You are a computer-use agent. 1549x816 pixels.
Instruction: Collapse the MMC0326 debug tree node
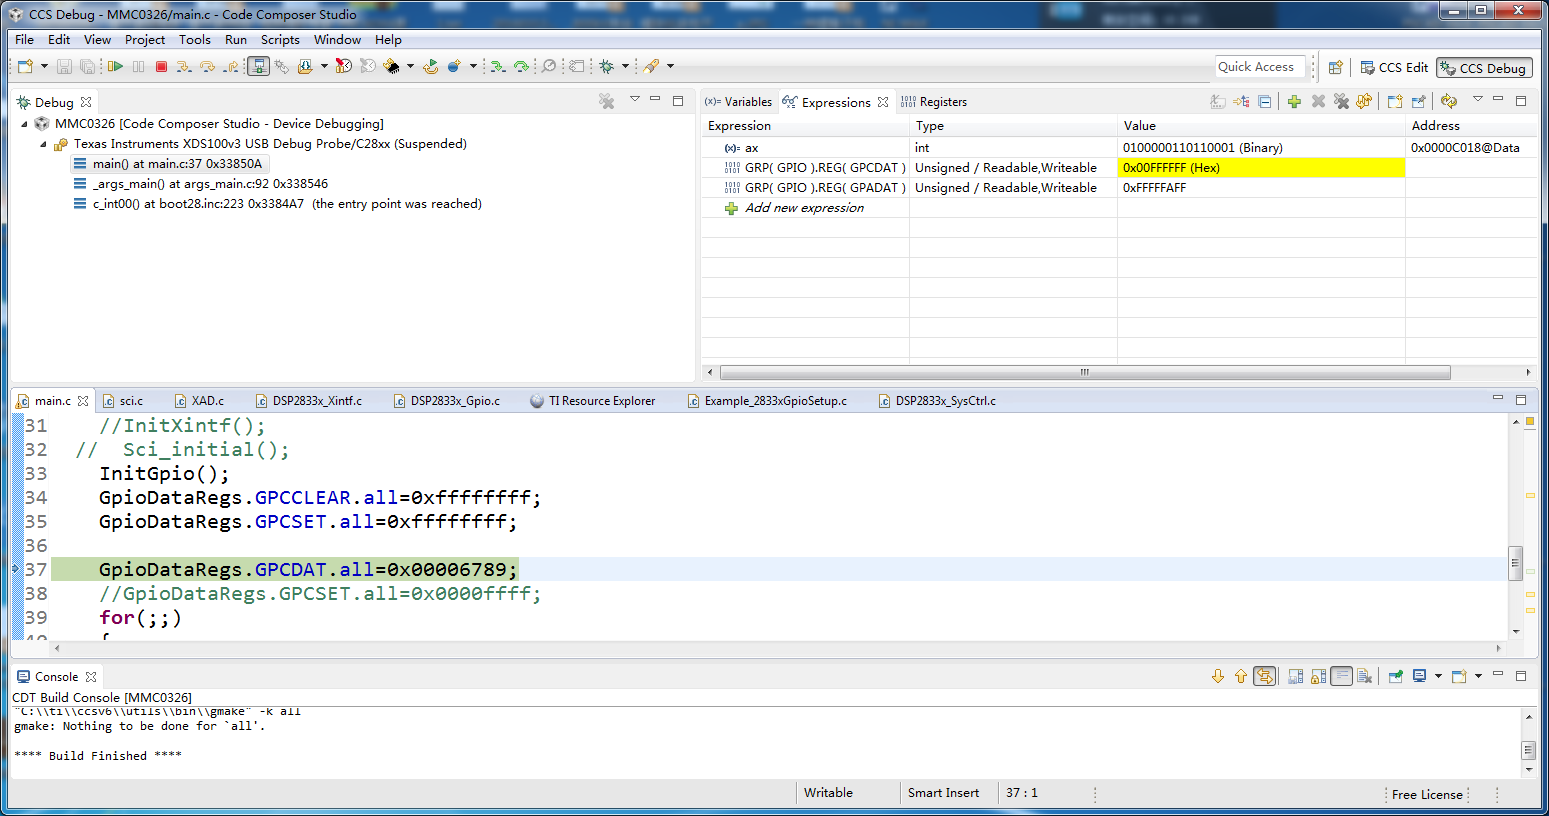click(25, 124)
